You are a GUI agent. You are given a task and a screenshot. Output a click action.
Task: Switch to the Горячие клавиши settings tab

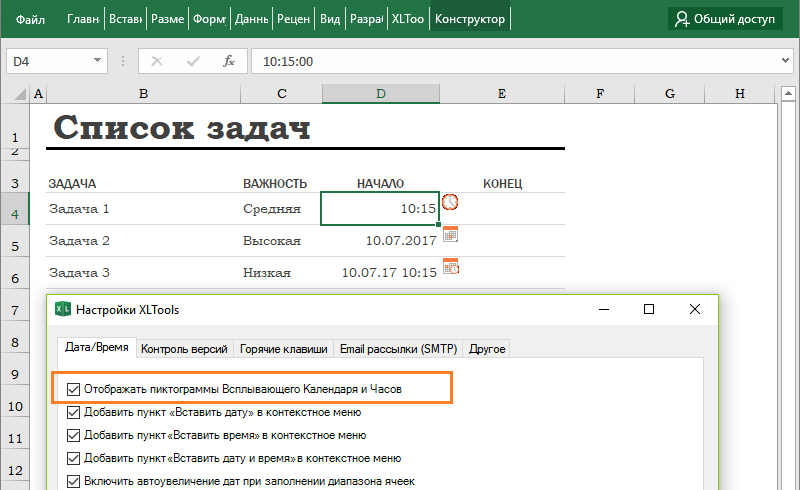(x=284, y=349)
